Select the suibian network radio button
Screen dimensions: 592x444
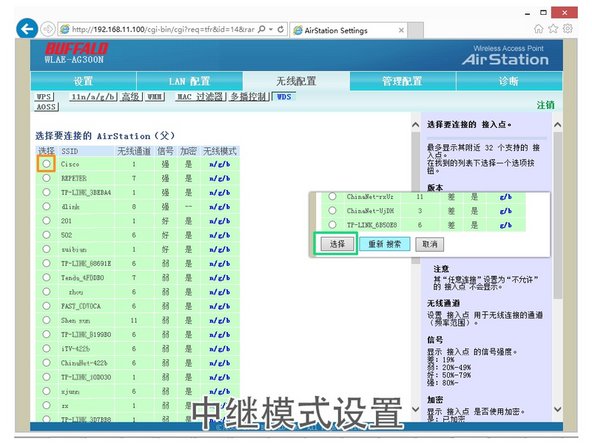point(46,249)
